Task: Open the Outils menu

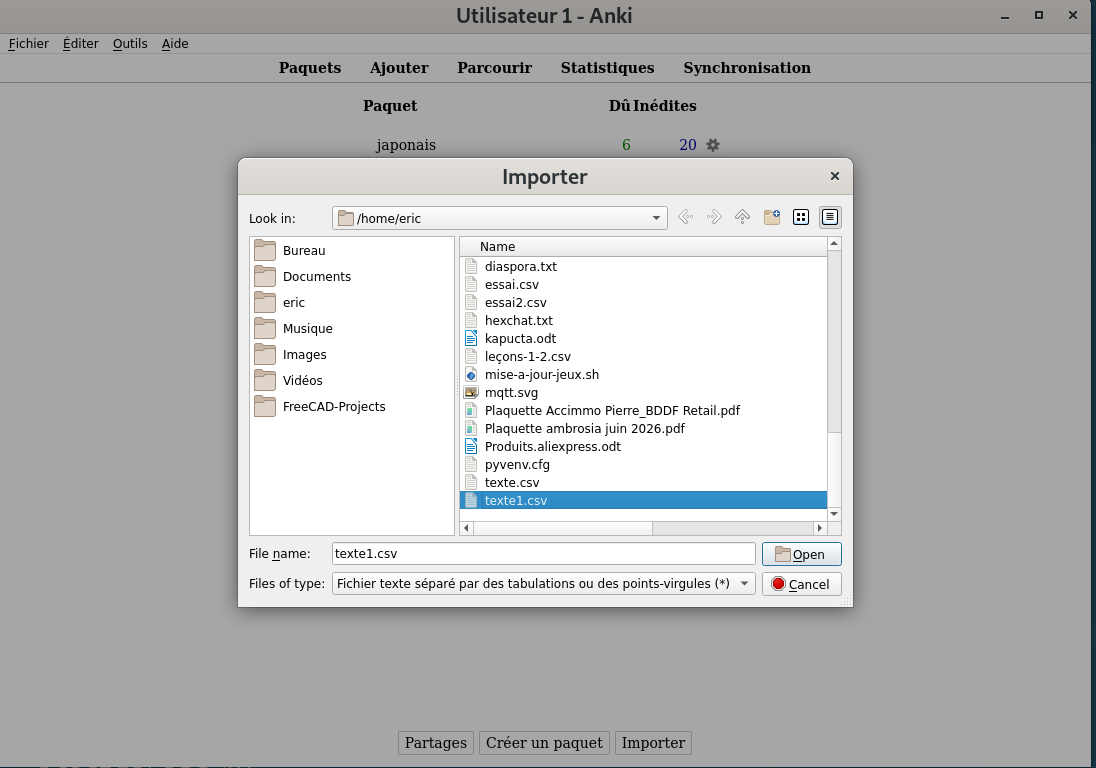Action: pyautogui.click(x=130, y=43)
